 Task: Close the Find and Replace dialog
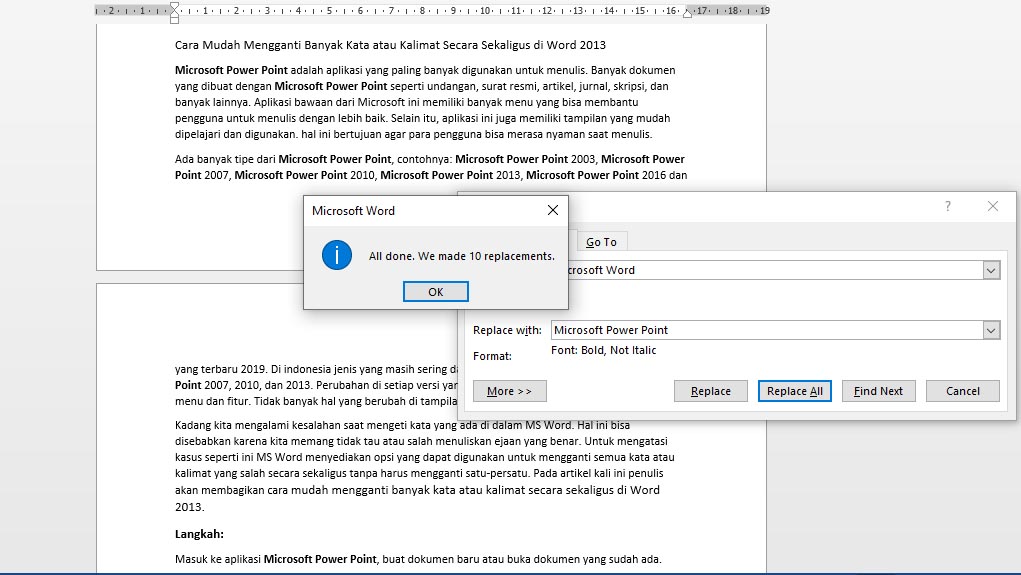(x=992, y=206)
